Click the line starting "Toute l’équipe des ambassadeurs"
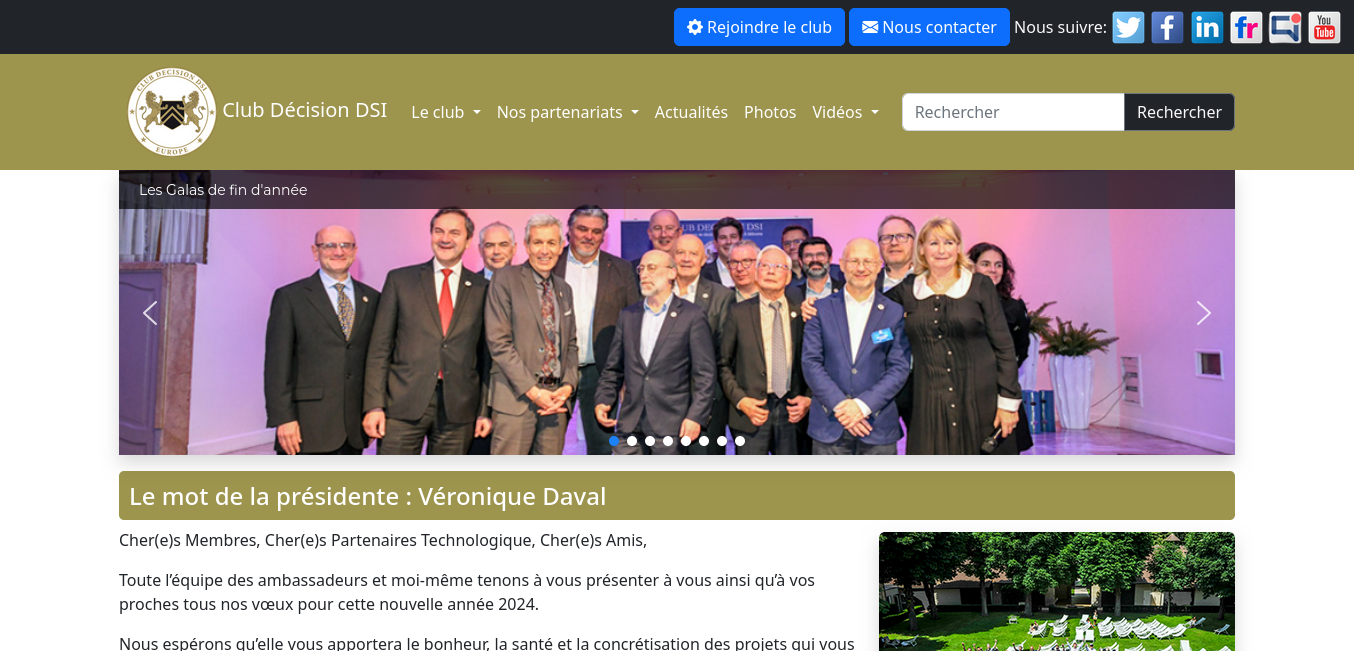1366x651 pixels. (467, 580)
